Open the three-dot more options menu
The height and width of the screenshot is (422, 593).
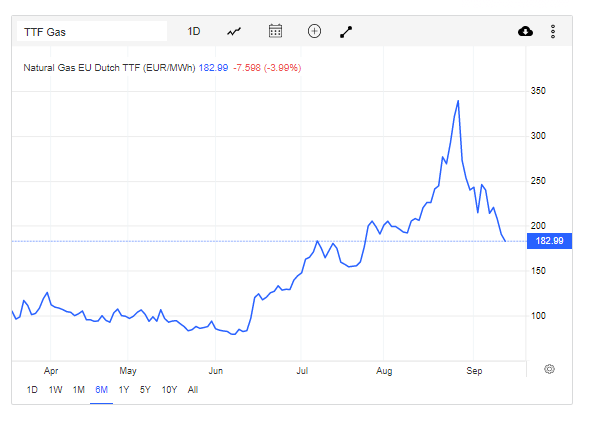(553, 31)
